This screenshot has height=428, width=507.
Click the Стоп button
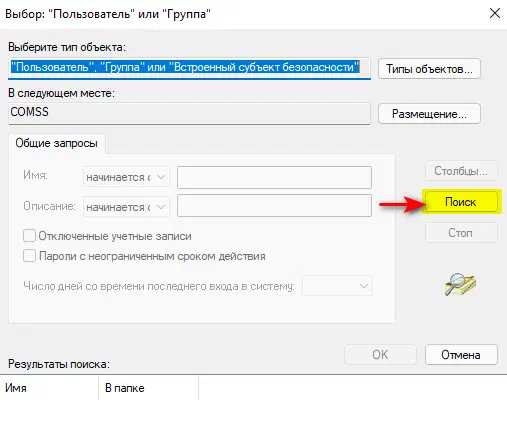461,233
